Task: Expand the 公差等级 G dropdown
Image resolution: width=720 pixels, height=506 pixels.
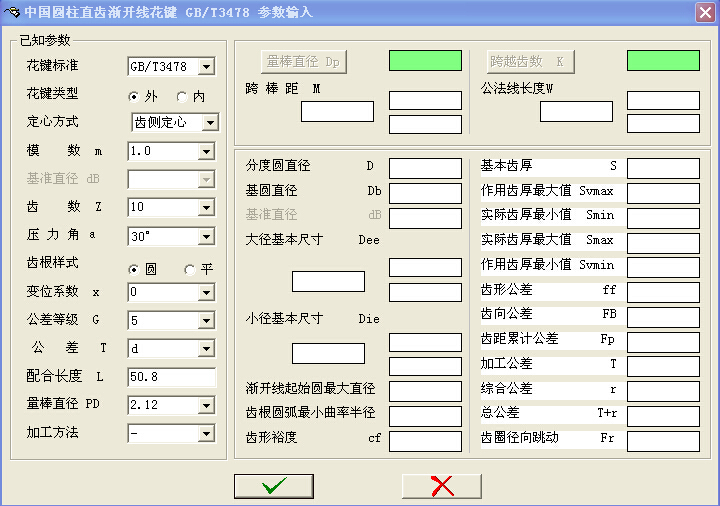Action: coord(206,321)
